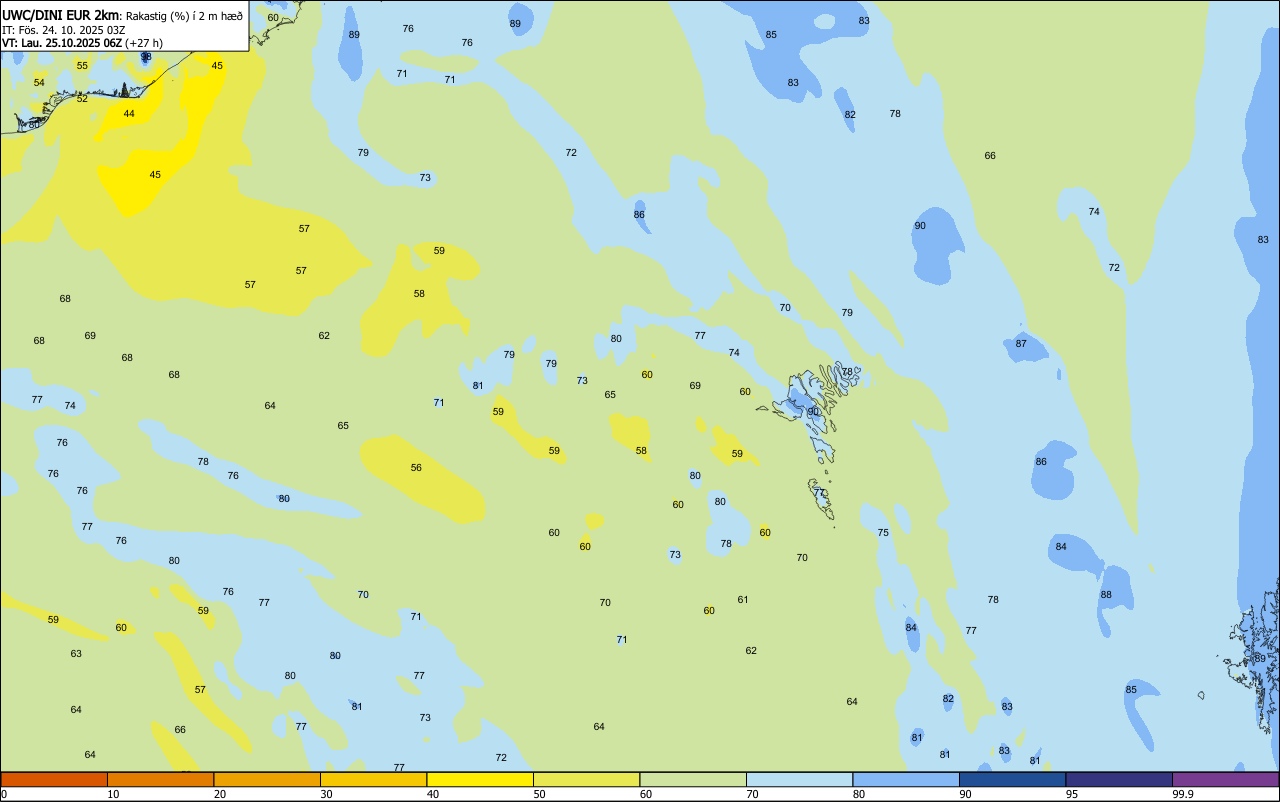Image resolution: width=1280 pixels, height=802 pixels.
Task: Click the "30" legend tick label
Action: (x=326, y=794)
